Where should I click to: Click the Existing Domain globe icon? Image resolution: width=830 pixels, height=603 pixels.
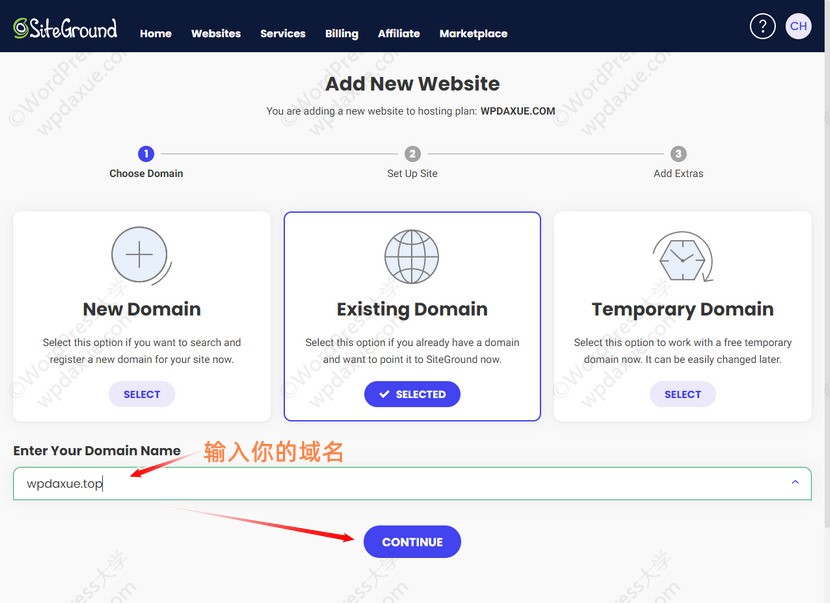[x=411, y=257]
